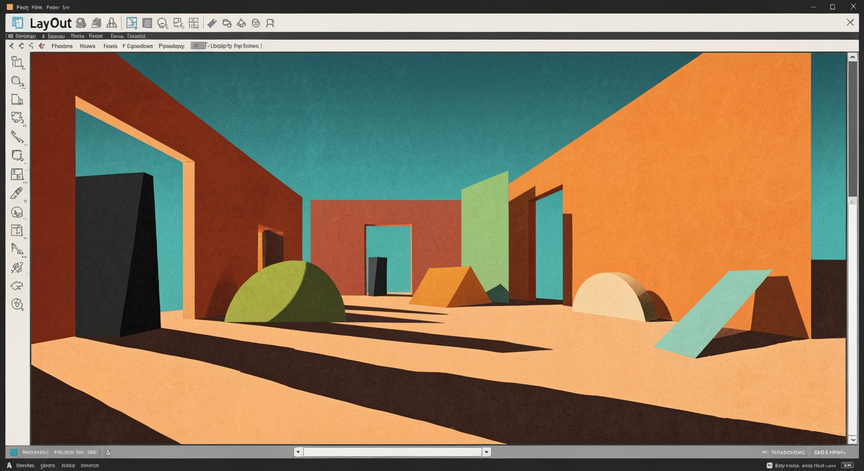Click the horizontal scrollbar right arrow
The height and width of the screenshot is (471, 864).
coord(487,452)
